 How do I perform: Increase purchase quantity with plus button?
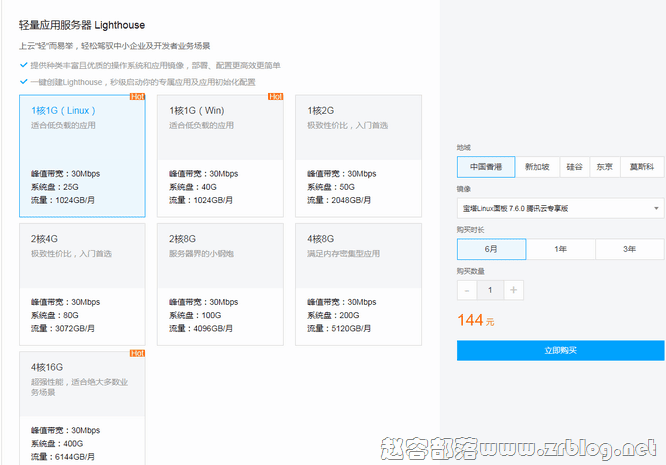click(514, 290)
